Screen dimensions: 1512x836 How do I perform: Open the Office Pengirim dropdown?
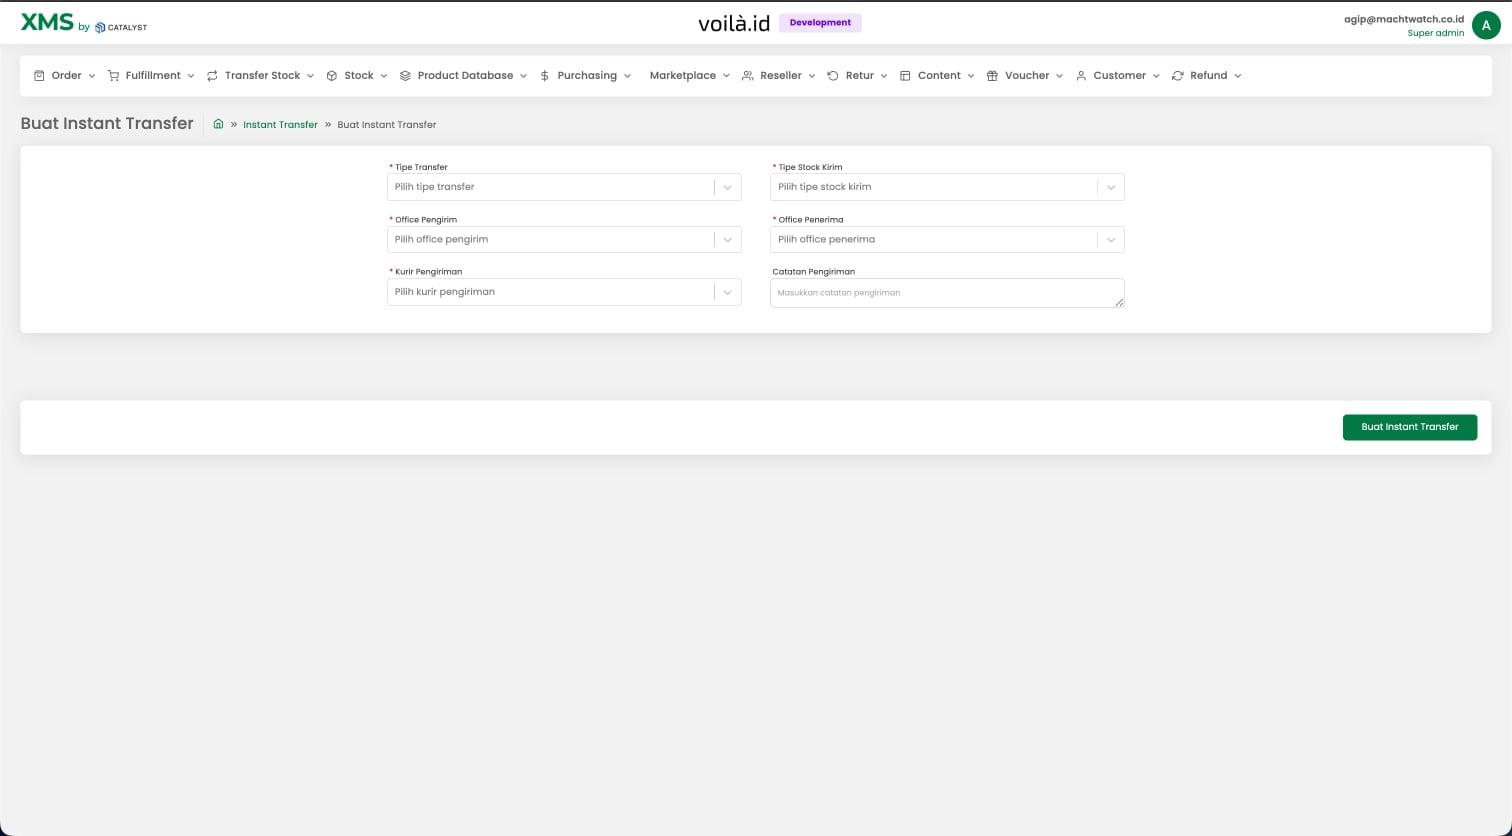click(x=564, y=240)
